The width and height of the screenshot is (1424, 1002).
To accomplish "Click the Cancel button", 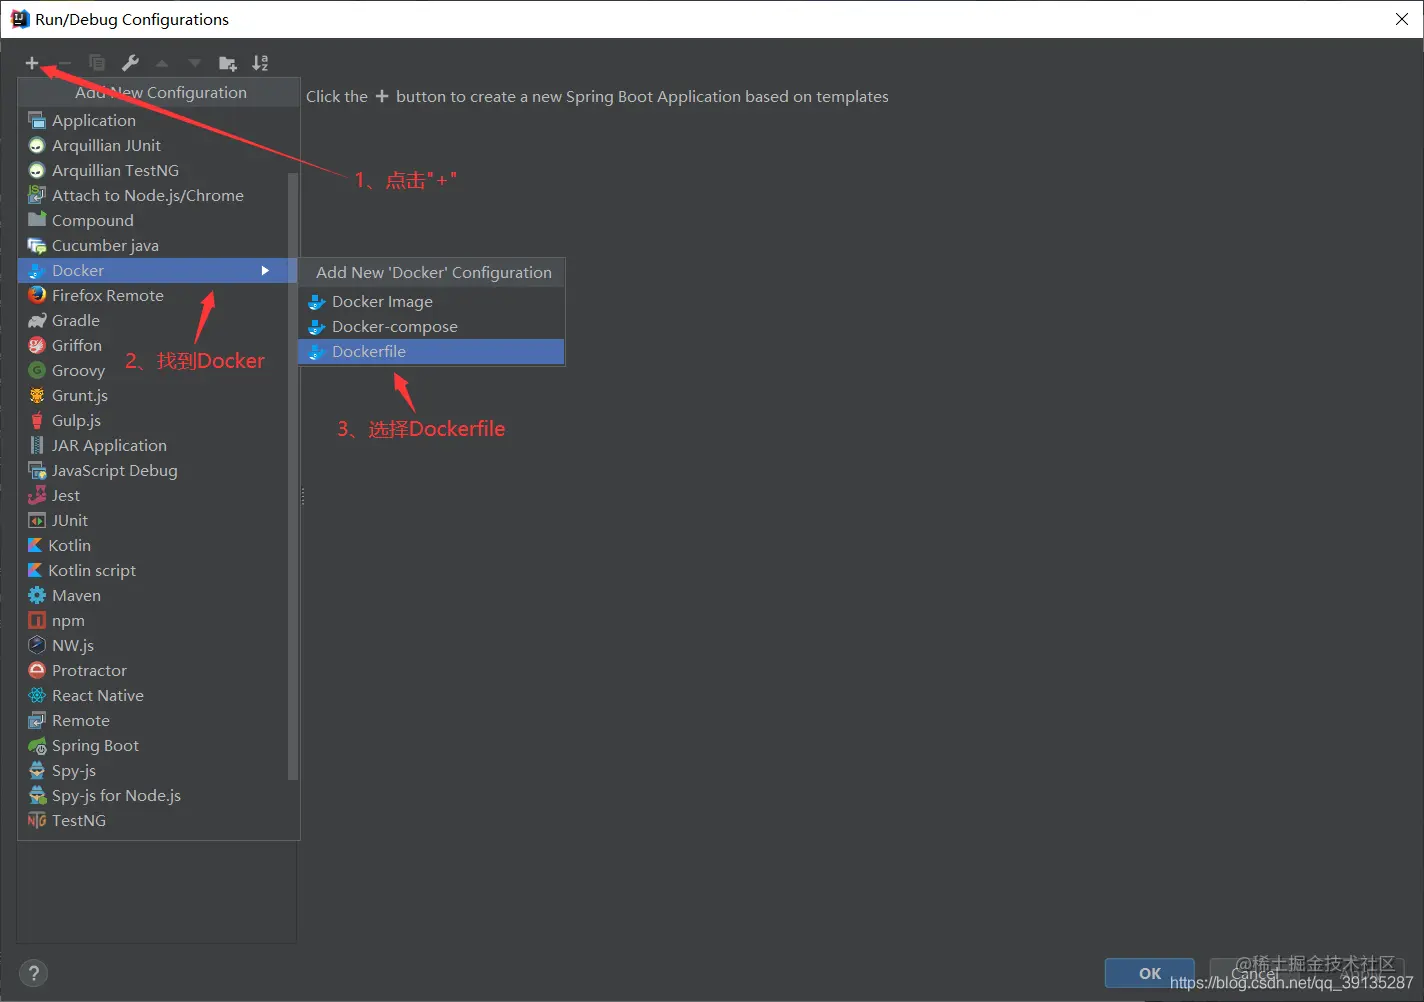I will 1254,973.
